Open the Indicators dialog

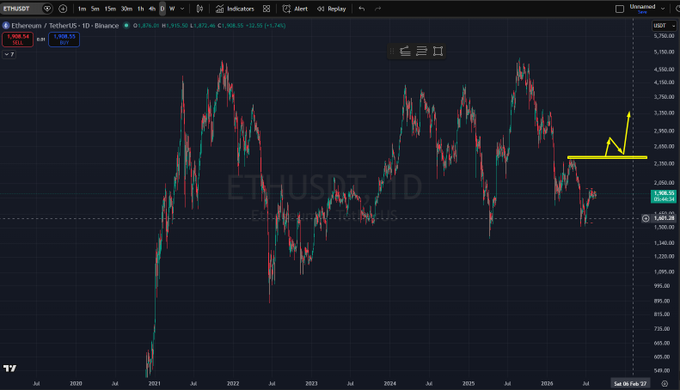(235, 9)
